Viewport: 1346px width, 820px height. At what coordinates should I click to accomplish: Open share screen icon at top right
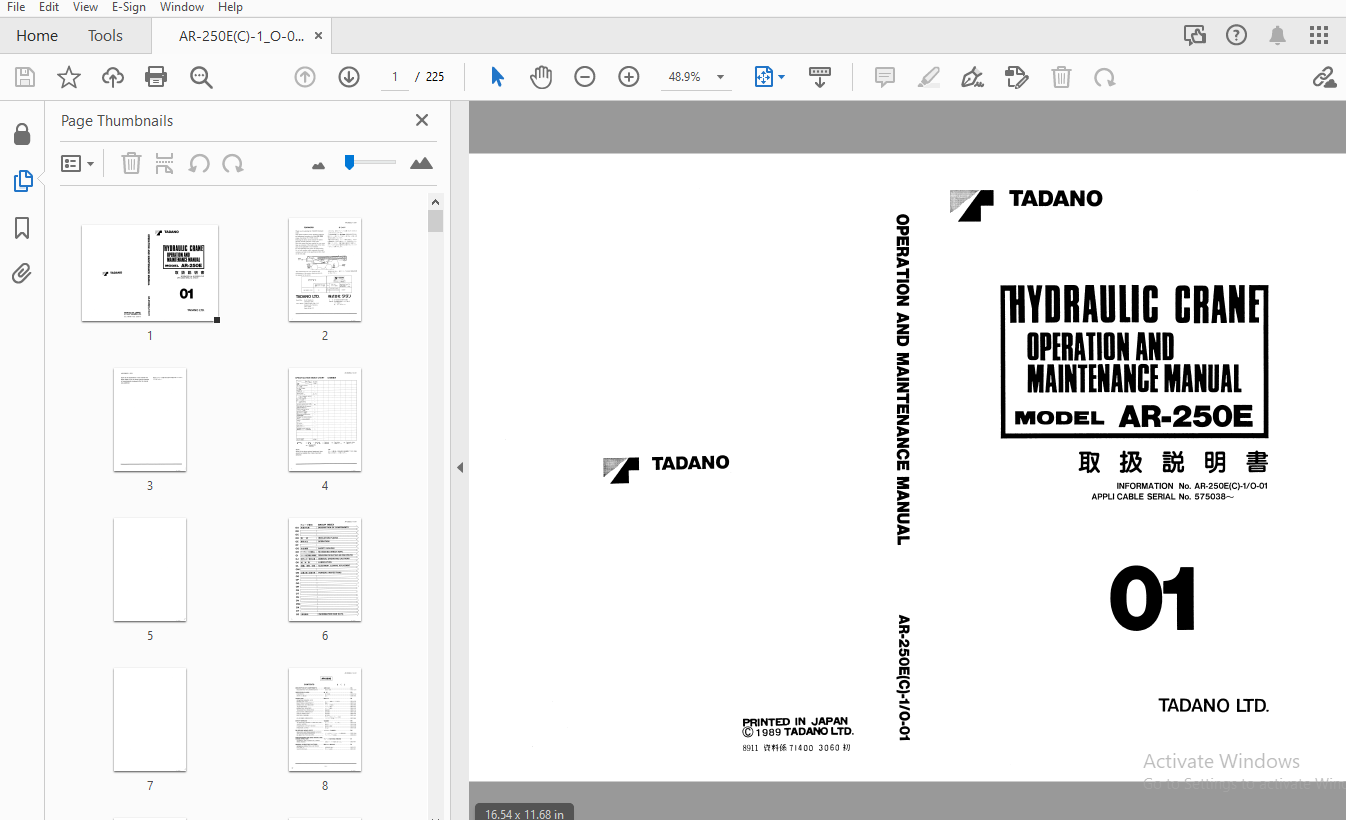click(x=1195, y=35)
